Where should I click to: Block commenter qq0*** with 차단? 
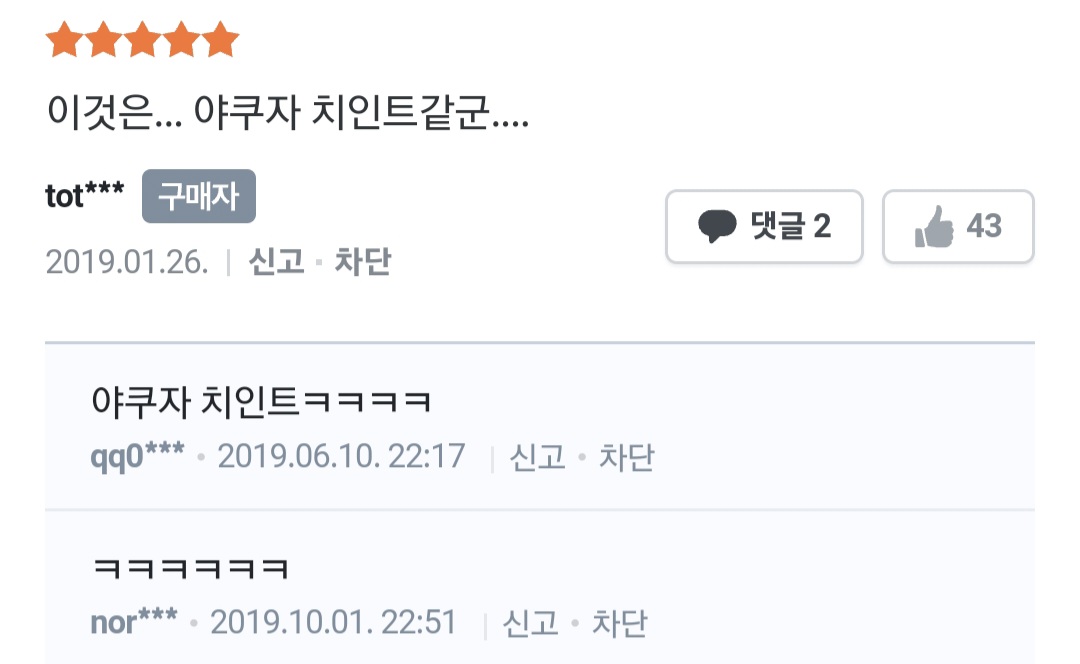(x=626, y=457)
